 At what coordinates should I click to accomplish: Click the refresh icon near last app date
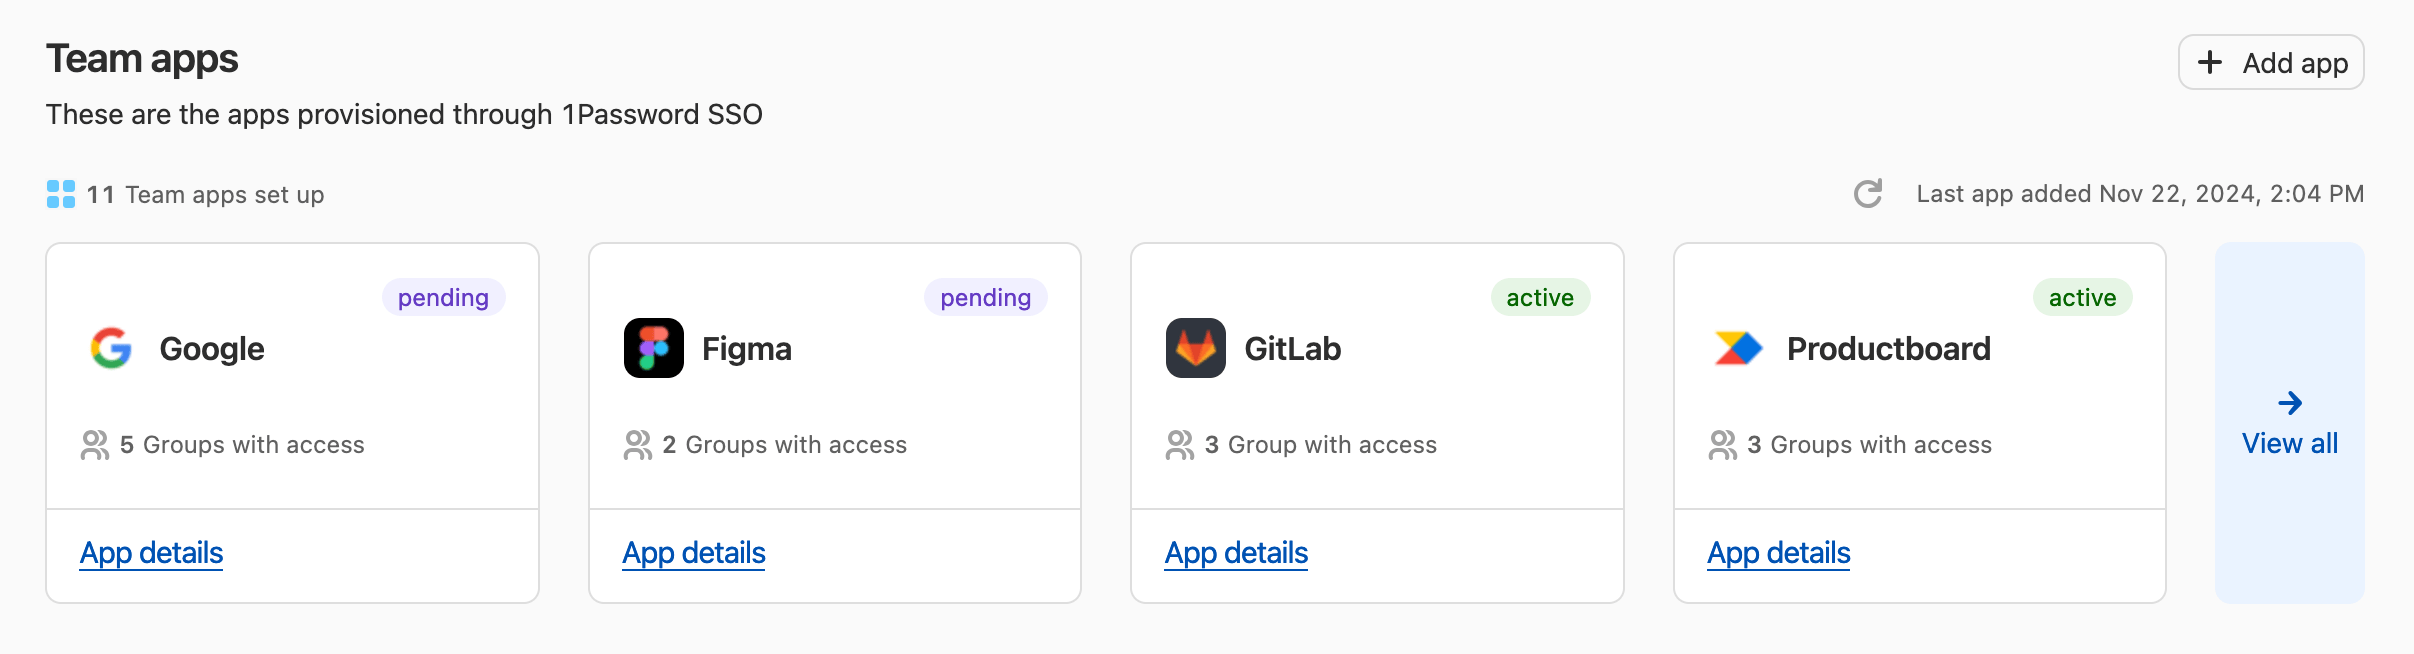tap(1867, 193)
